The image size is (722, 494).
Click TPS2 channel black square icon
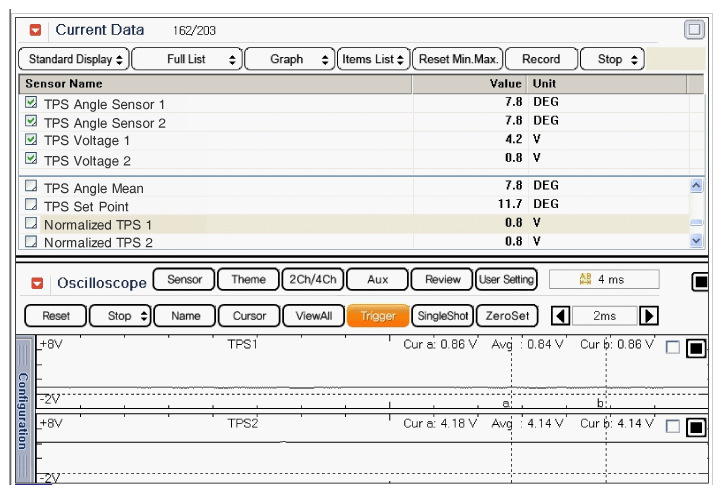695,428
